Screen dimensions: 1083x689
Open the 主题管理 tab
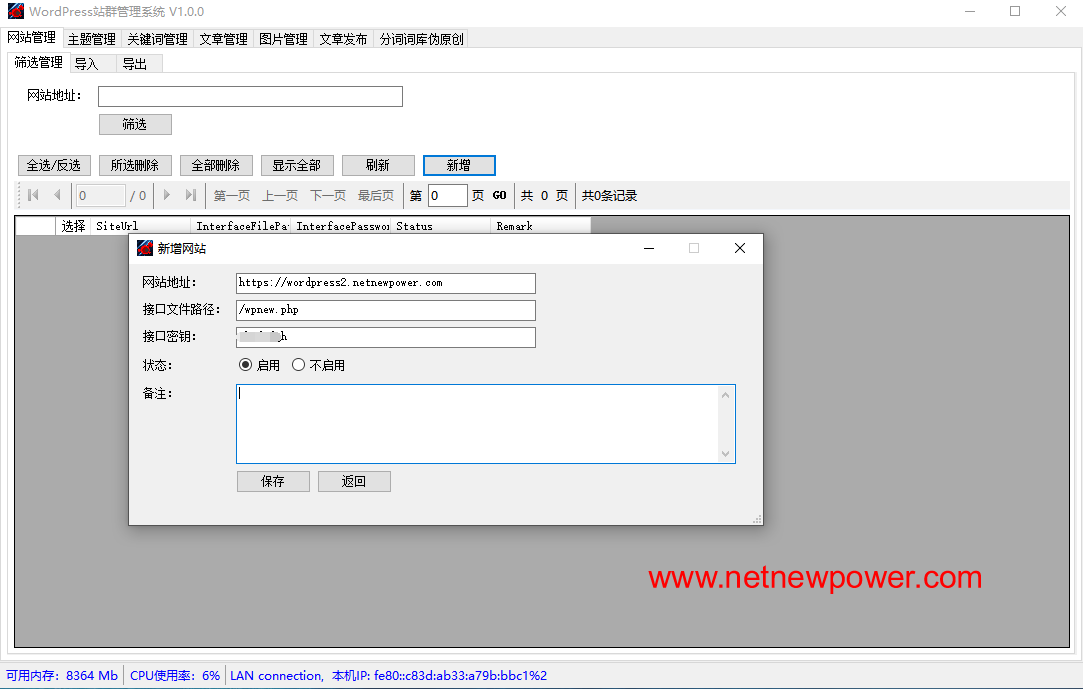tap(92, 39)
